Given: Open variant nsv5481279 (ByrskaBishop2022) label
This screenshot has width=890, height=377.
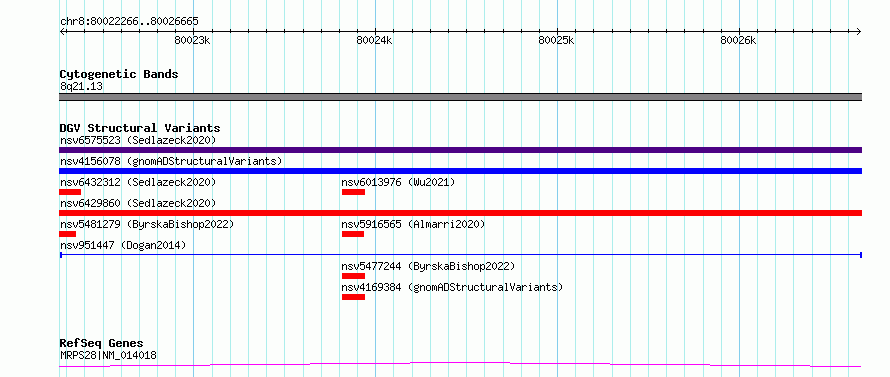Looking at the screenshot, I should pyautogui.click(x=147, y=224).
